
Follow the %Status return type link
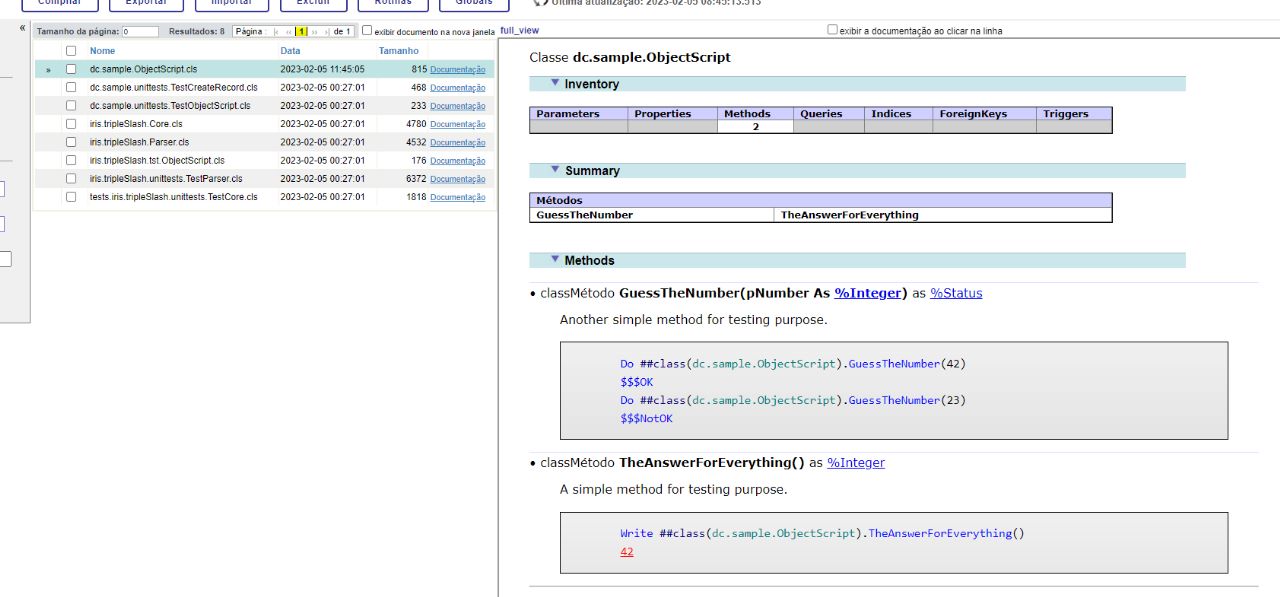click(x=956, y=293)
